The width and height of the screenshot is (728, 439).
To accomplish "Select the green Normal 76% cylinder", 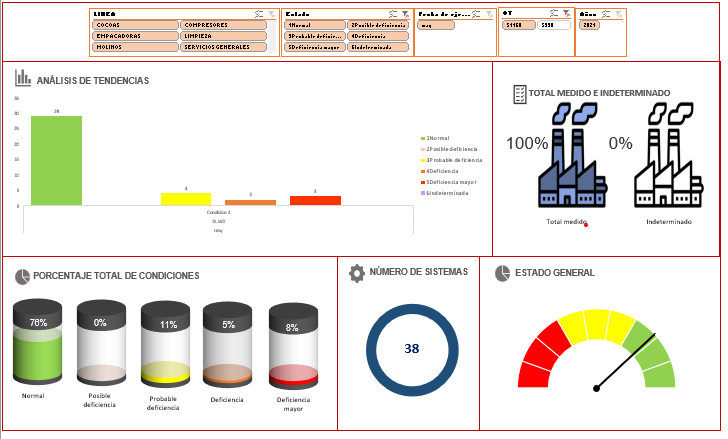I will (x=37, y=342).
